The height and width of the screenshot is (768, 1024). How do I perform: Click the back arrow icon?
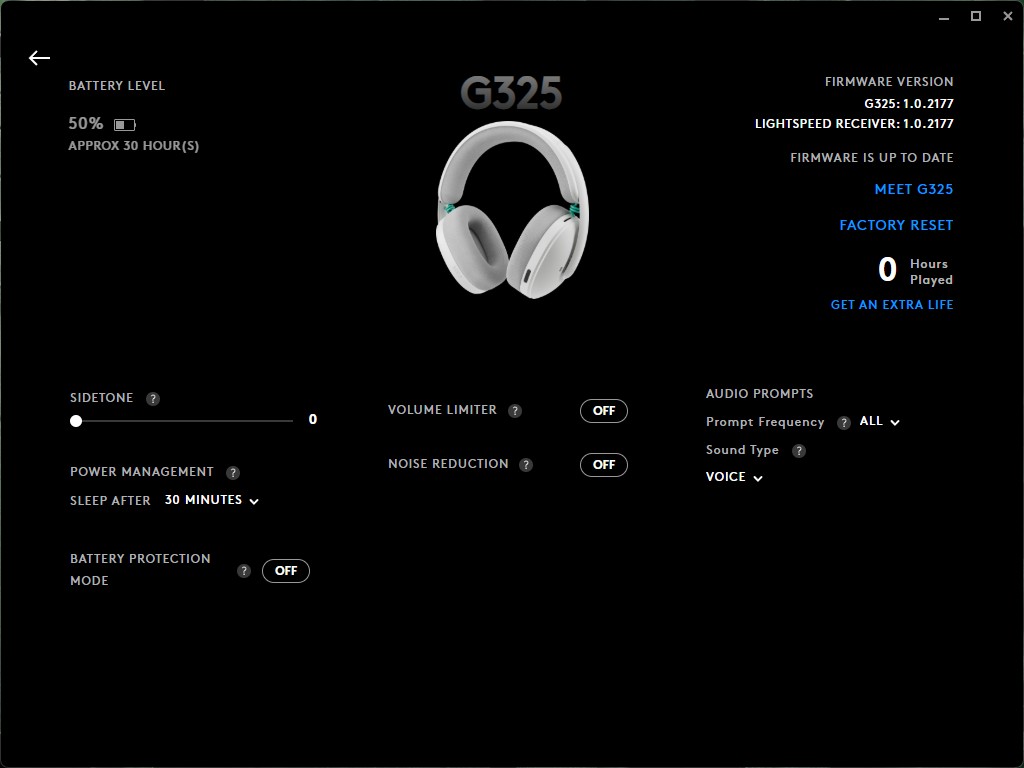coord(39,58)
